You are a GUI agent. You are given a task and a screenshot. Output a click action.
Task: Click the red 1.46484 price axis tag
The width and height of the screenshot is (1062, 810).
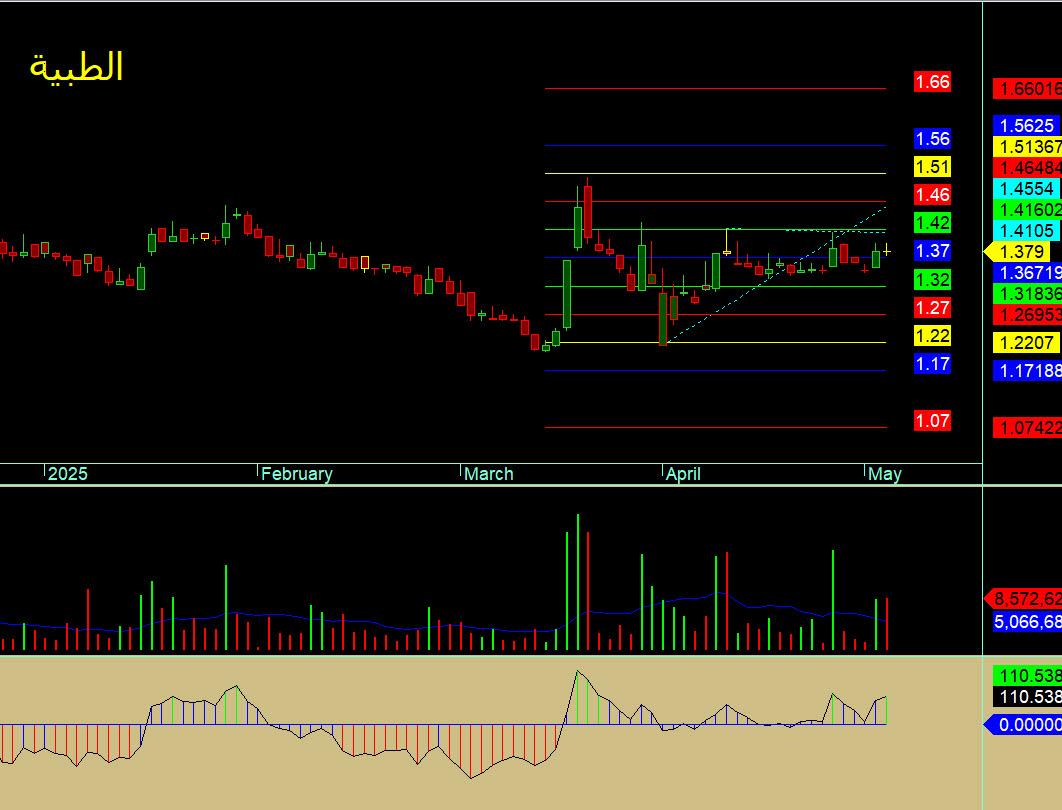tap(1027, 167)
